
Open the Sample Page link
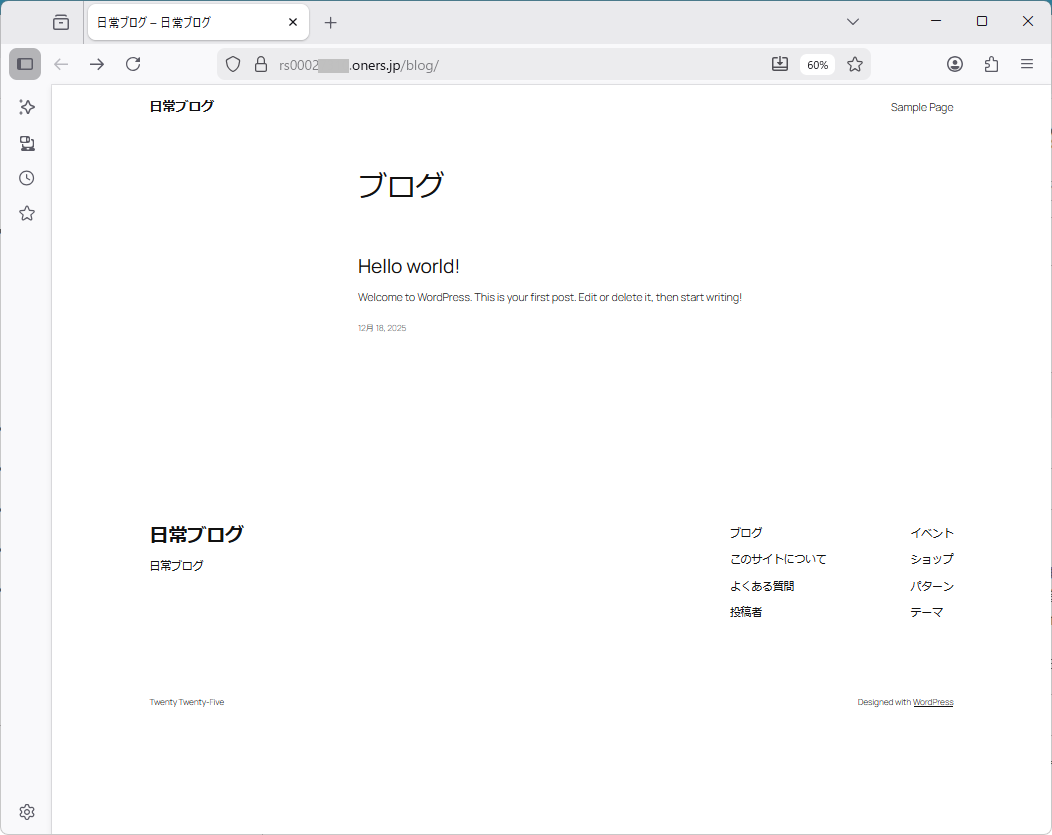pos(921,107)
